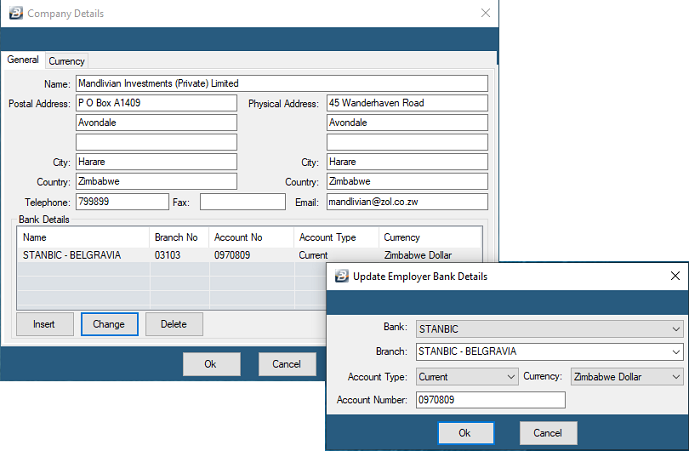Click the Account Number field 0970809
689x451 pixels.
pyautogui.click(x=490, y=400)
